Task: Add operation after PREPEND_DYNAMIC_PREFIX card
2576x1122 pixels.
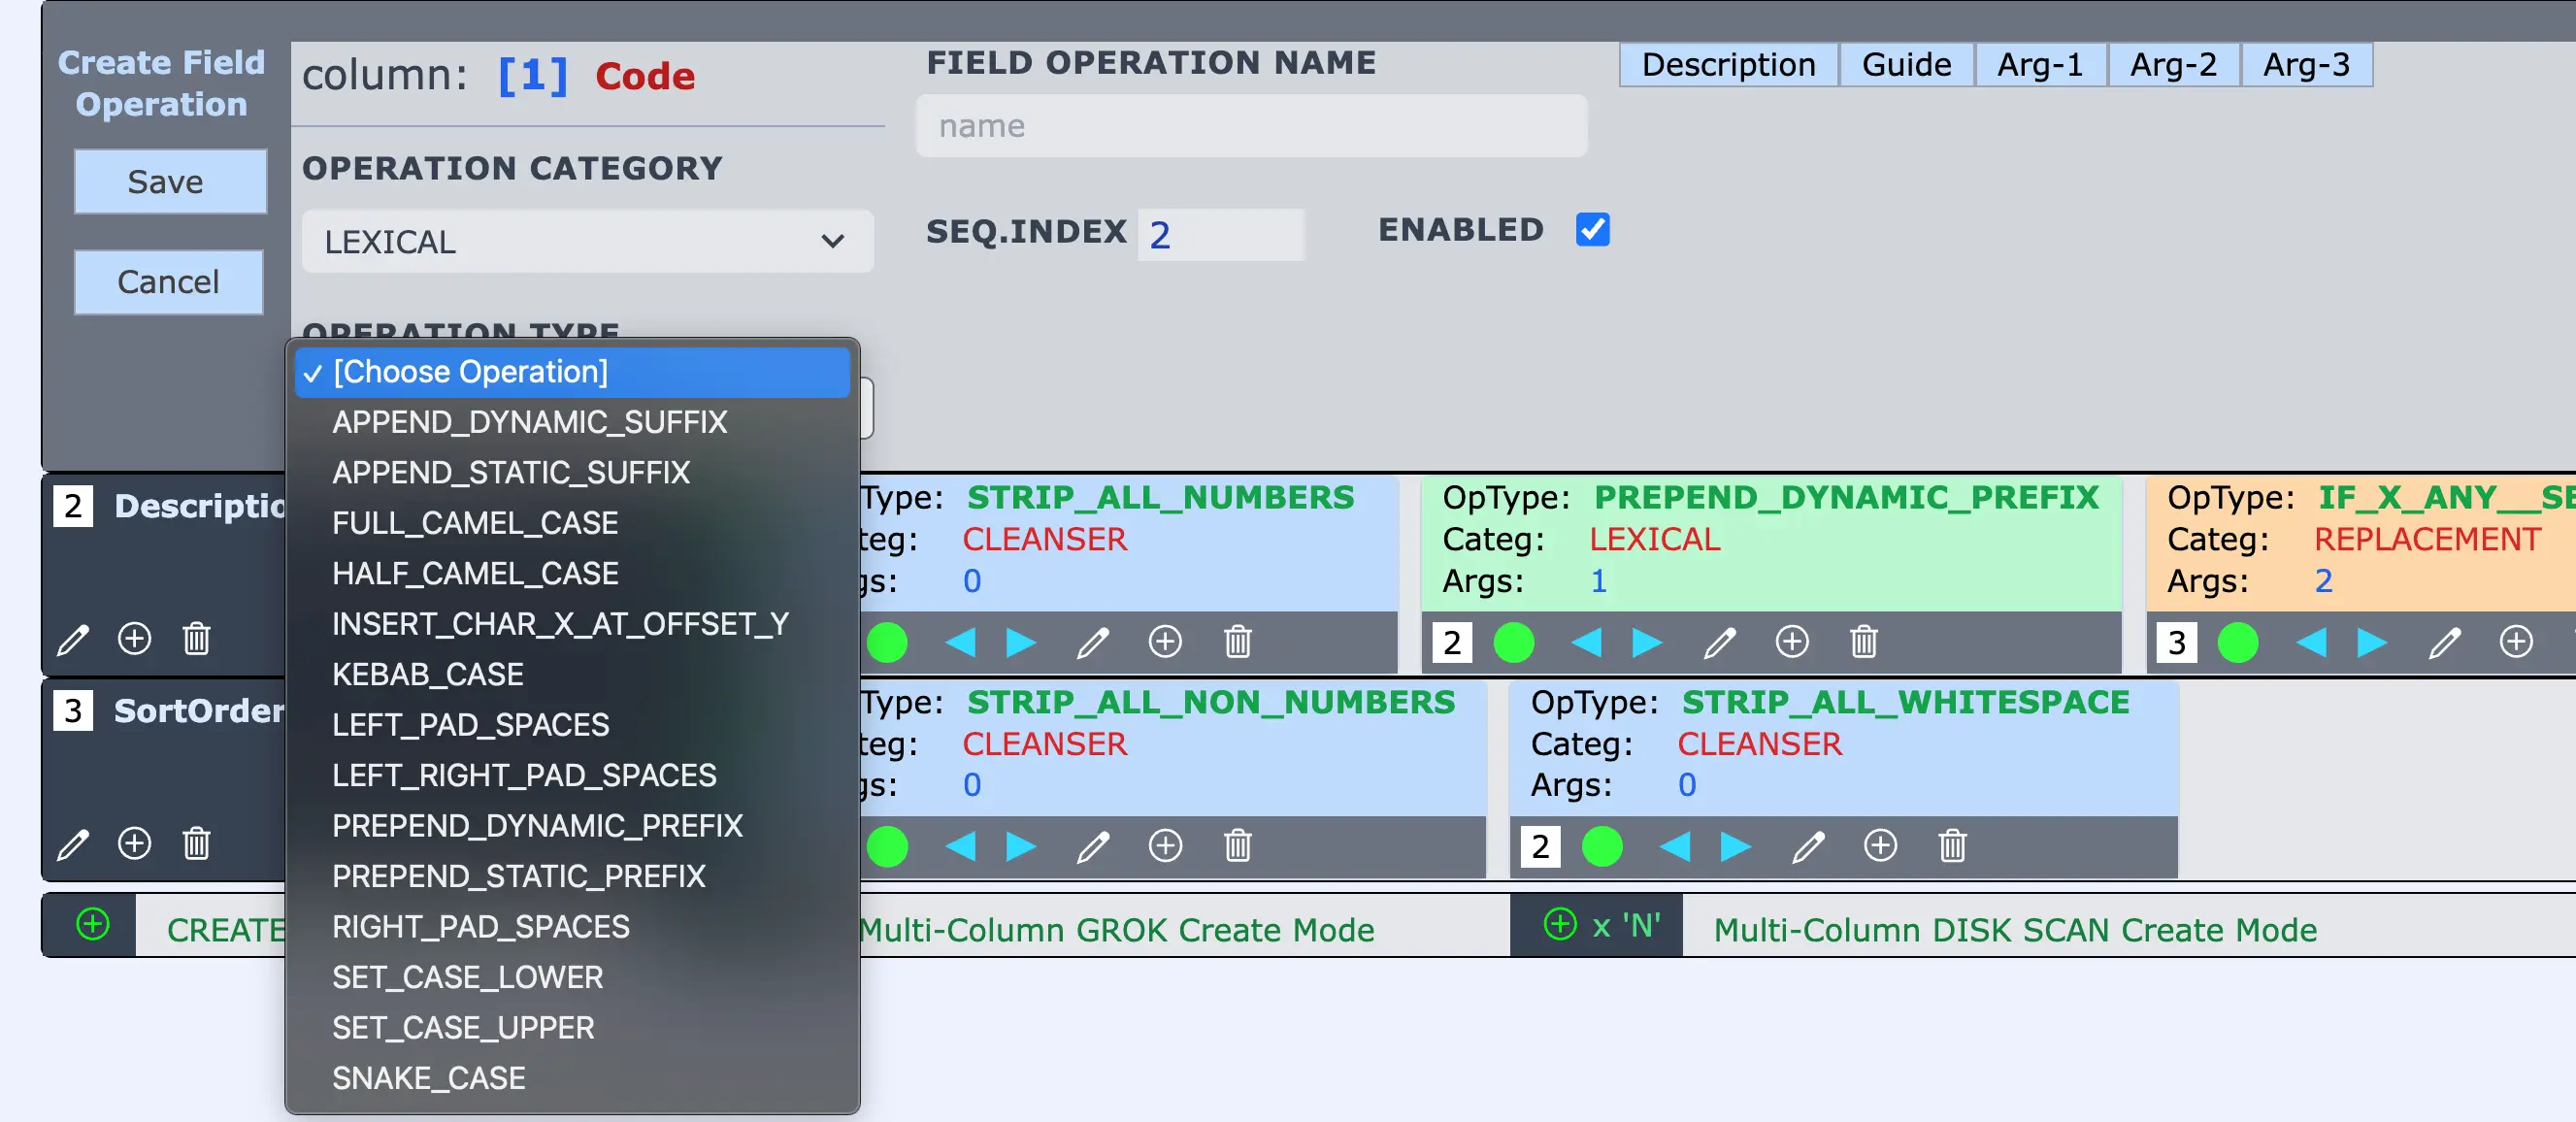Action: (1792, 641)
